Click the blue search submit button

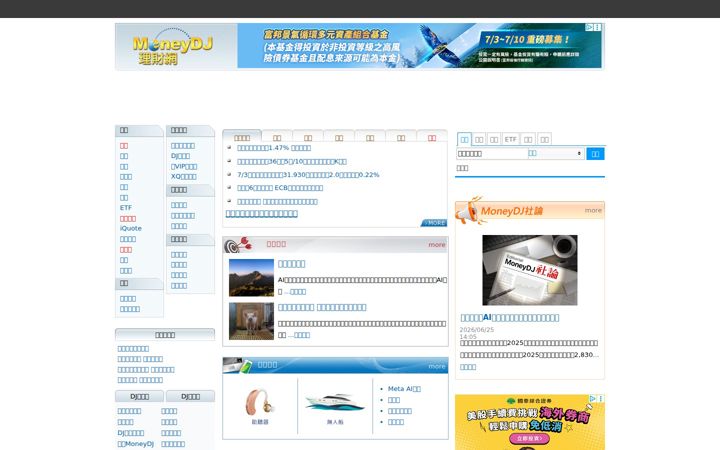pos(595,154)
